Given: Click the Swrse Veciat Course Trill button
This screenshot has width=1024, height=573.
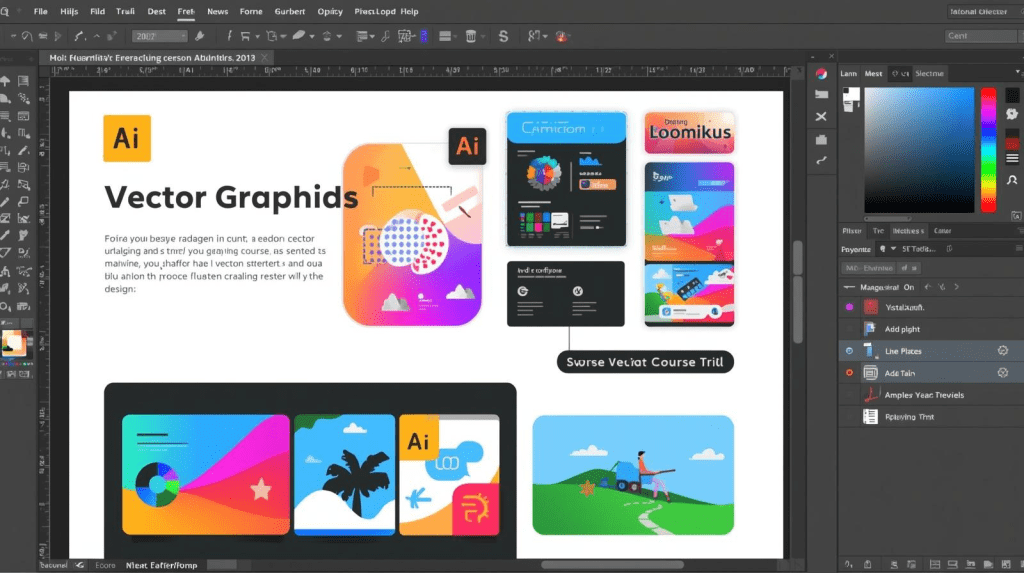Looking at the screenshot, I should tap(645, 362).
